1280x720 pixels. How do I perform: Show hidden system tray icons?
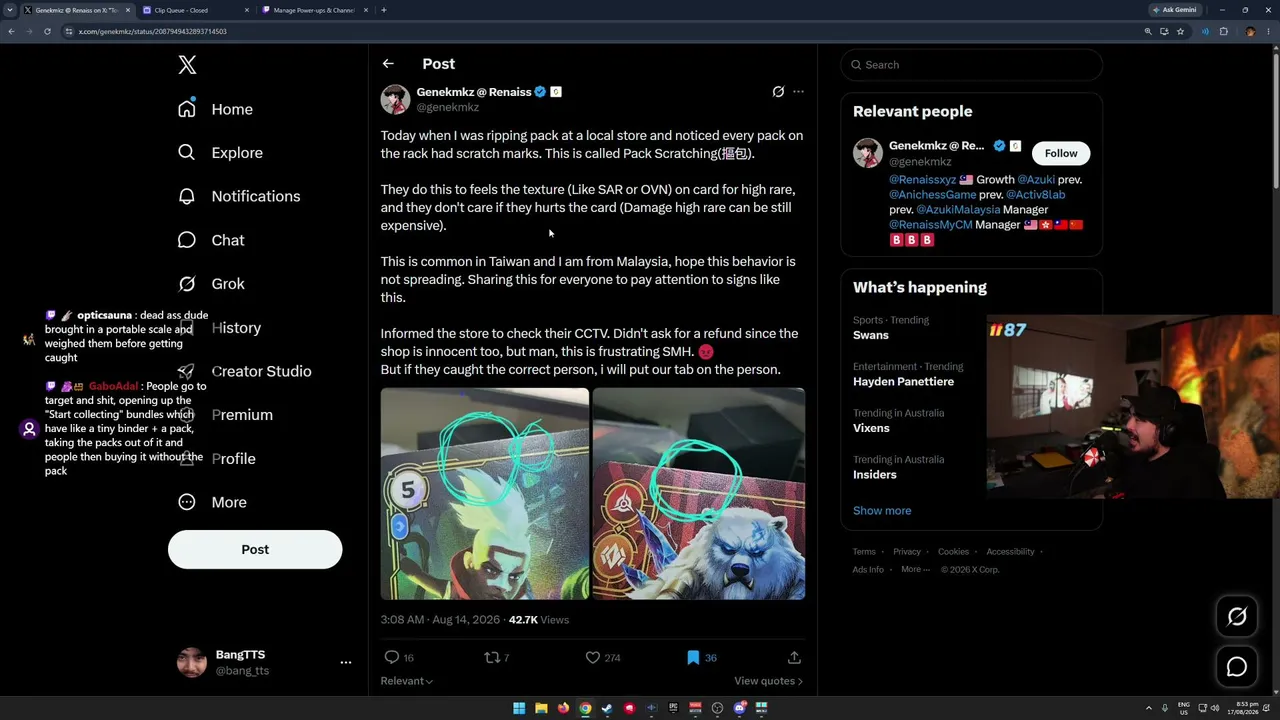[x=1149, y=708]
